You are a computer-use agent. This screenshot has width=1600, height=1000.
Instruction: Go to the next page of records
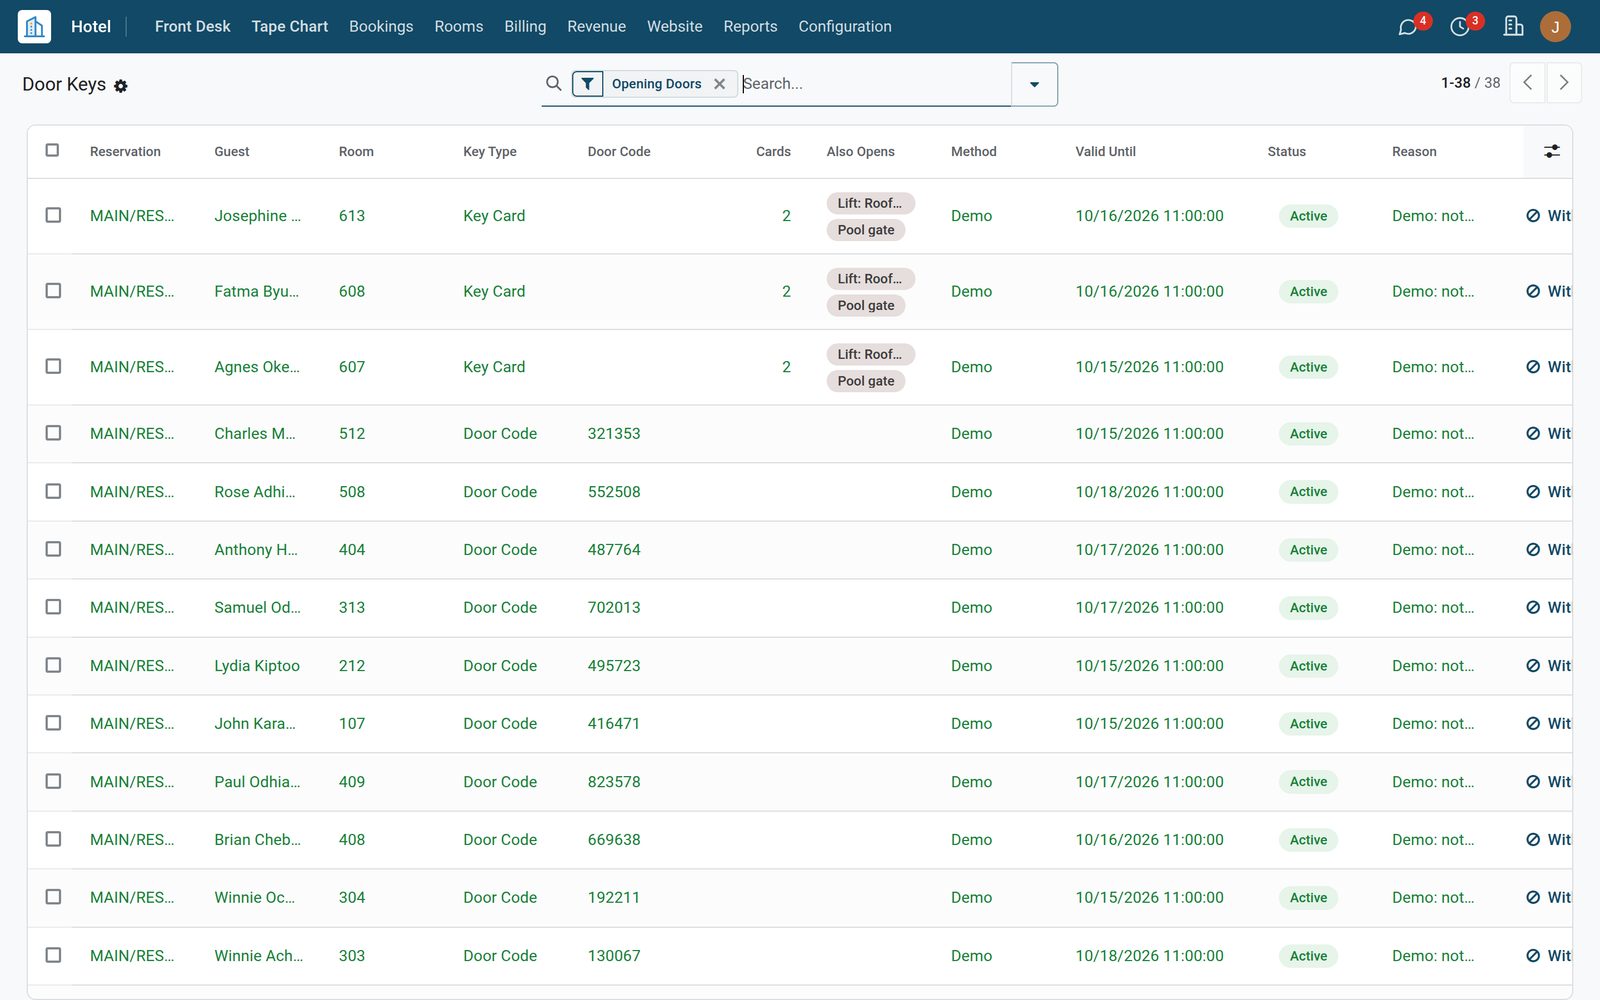pyautogui.click(x=1564, y=83)
